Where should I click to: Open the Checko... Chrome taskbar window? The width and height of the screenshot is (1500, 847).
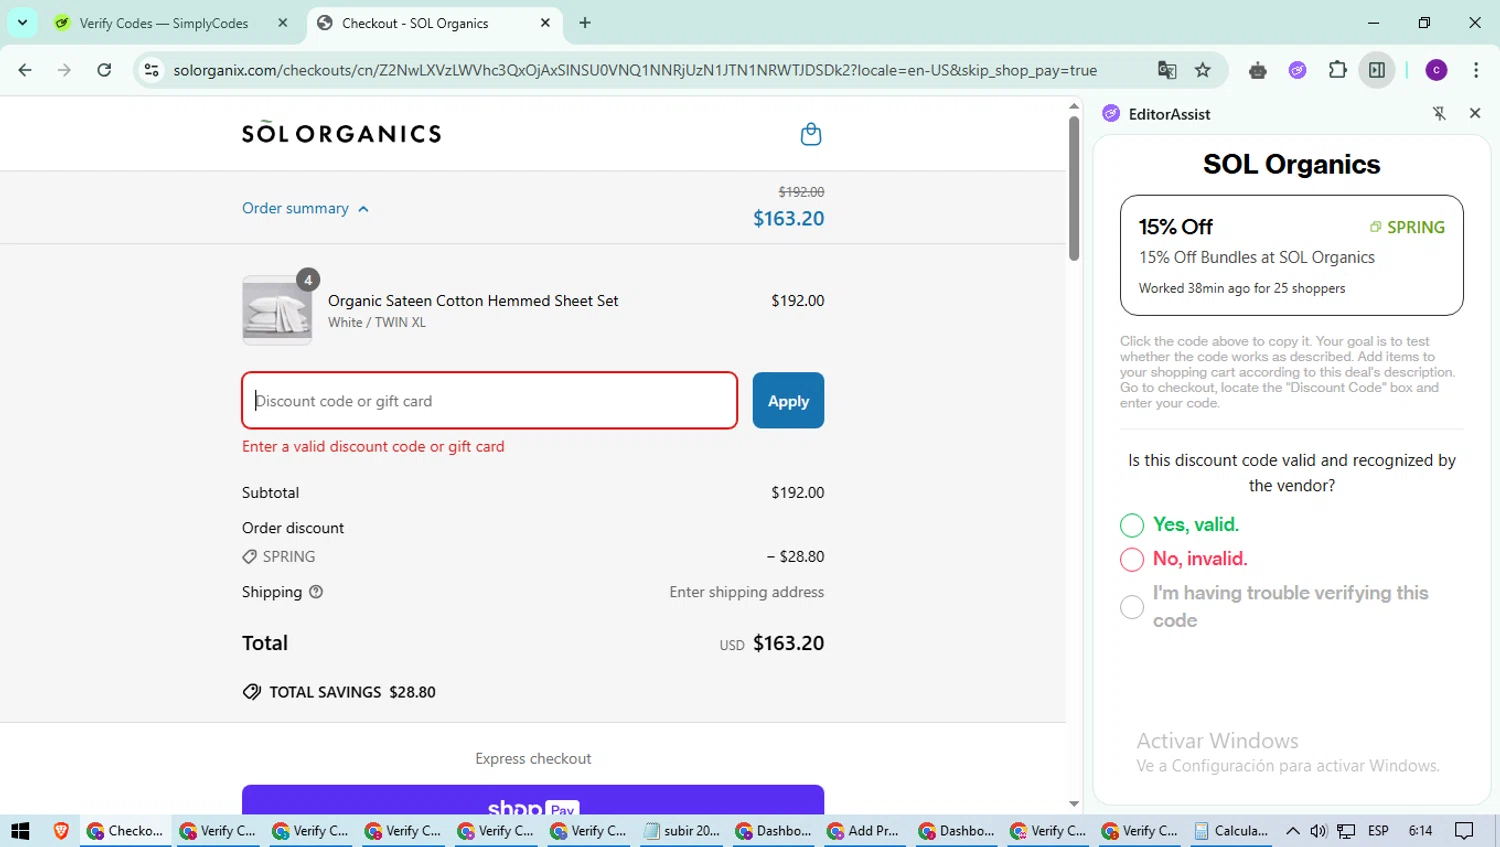coord(125,831)
